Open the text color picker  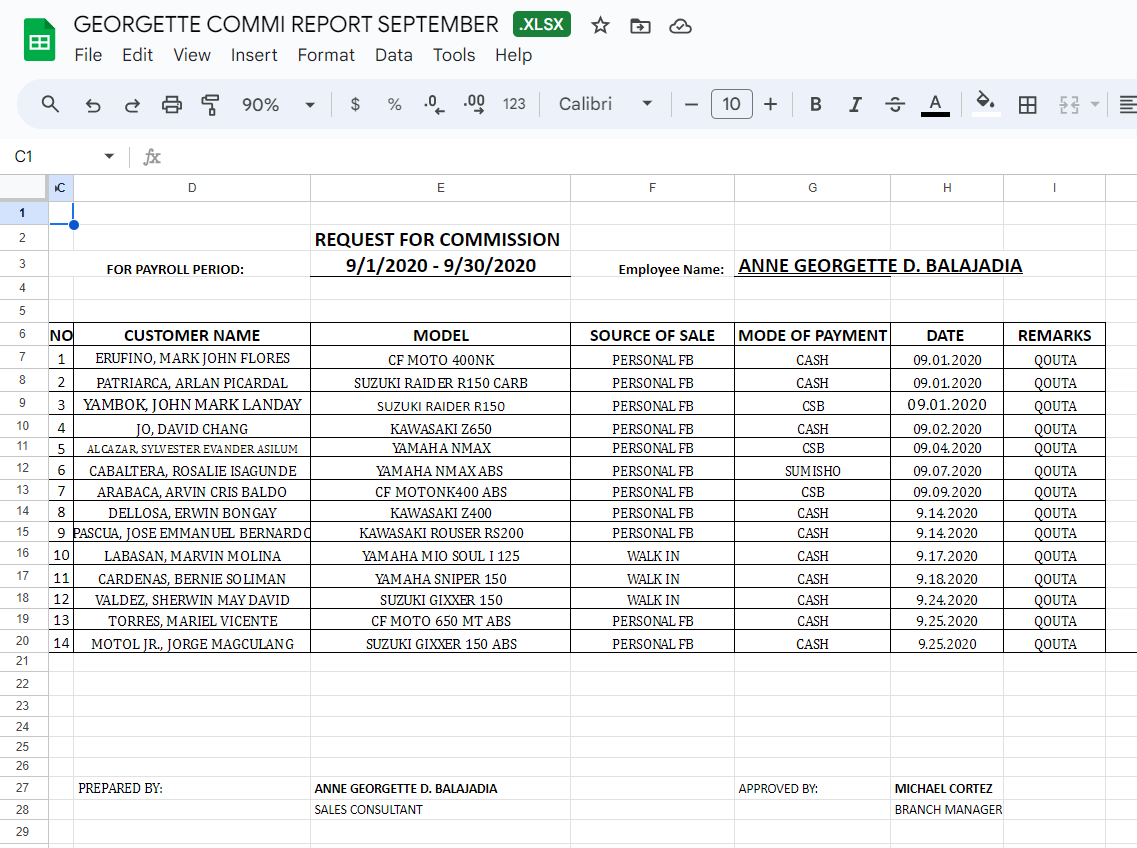tap(935, 104)
